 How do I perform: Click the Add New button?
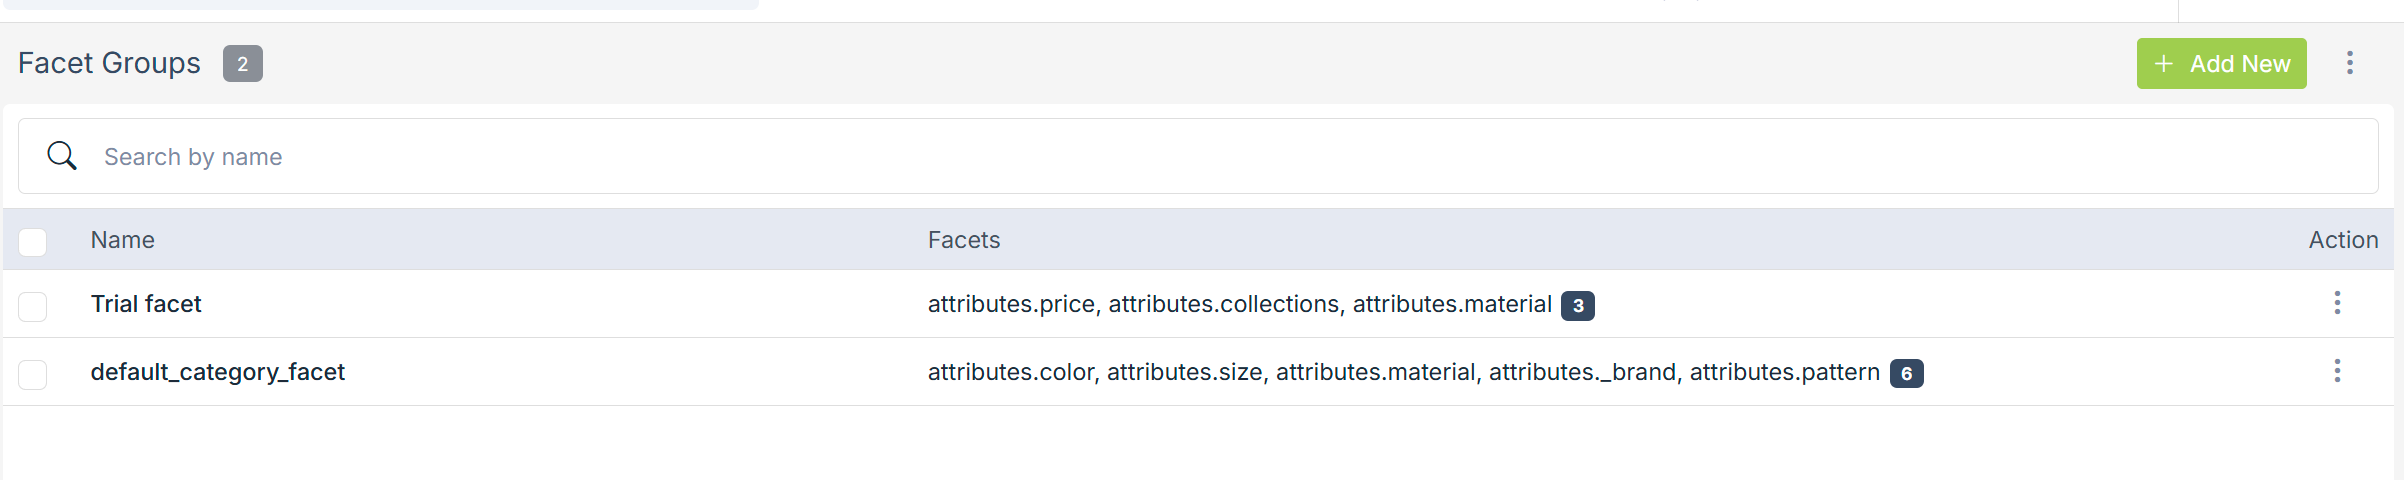coord(2221,64)
